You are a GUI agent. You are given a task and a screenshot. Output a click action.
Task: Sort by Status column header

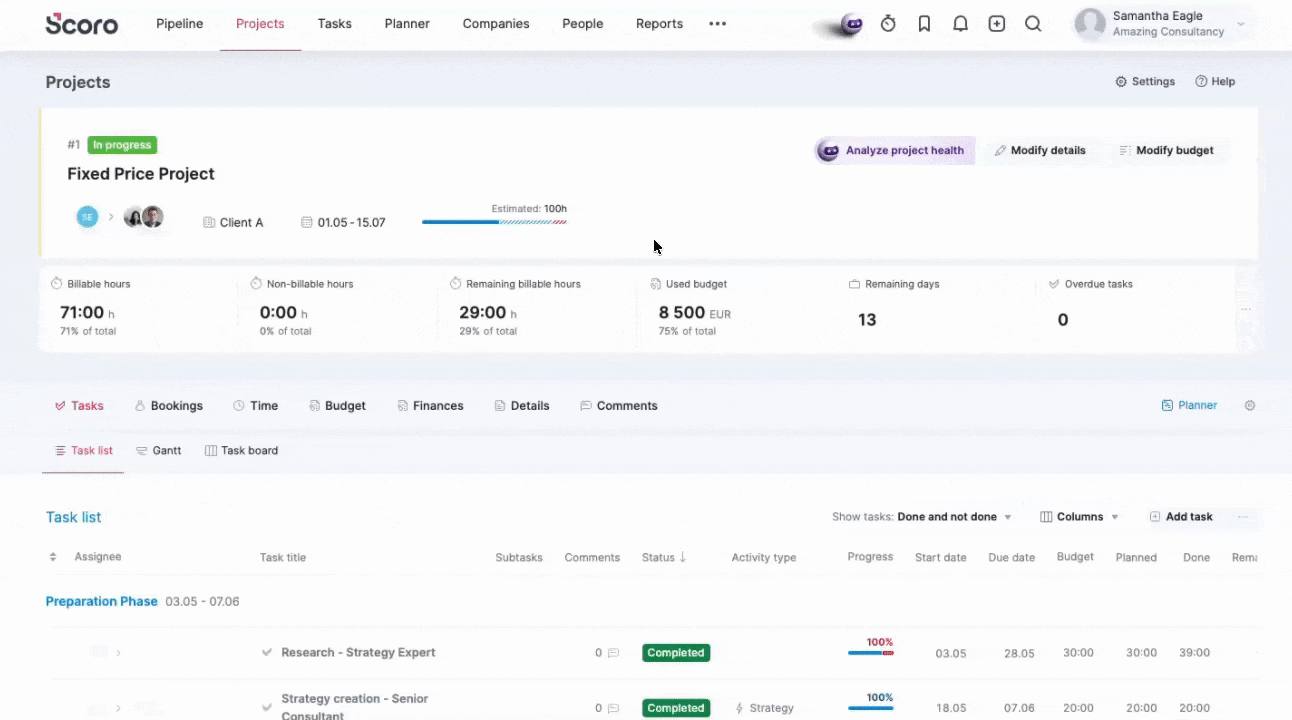(x=664, y=558)
